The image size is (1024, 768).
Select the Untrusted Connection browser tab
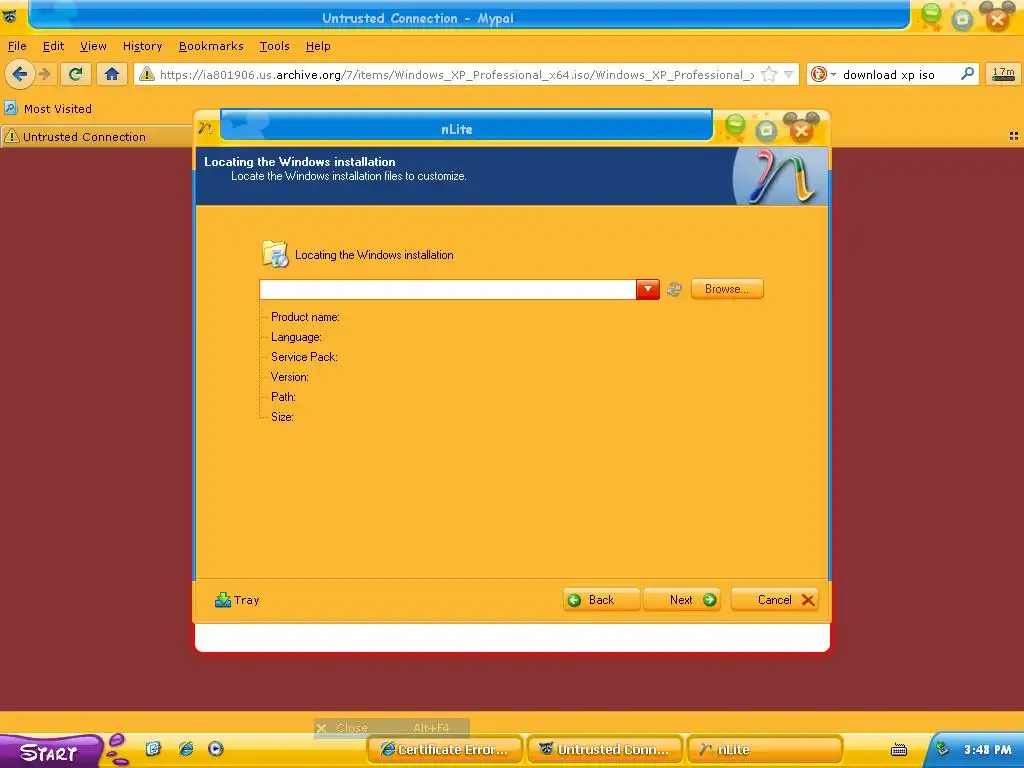coord(97,136)
